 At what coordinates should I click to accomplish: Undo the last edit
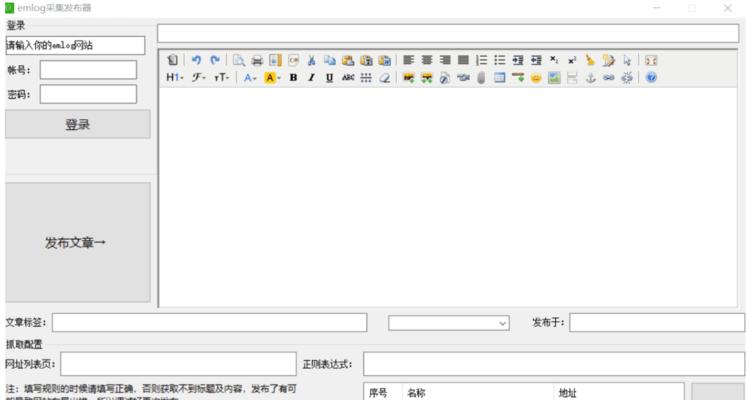(x=196, y=60)
